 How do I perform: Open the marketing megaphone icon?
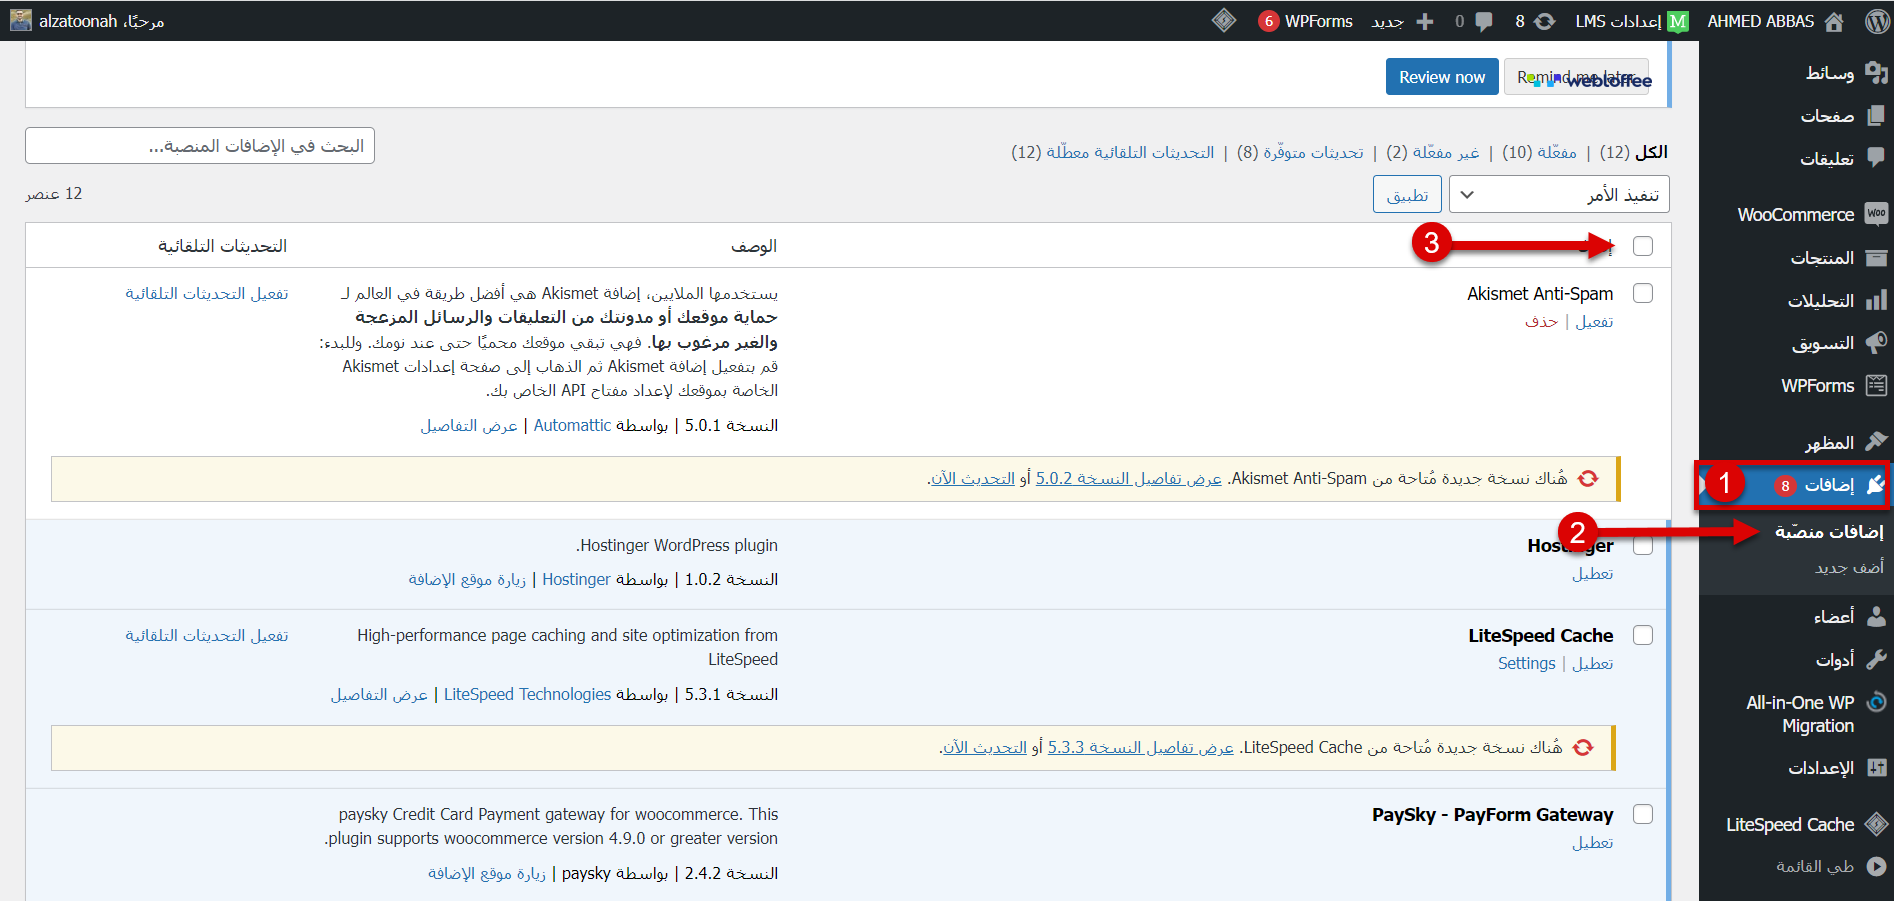[1876, 343]
